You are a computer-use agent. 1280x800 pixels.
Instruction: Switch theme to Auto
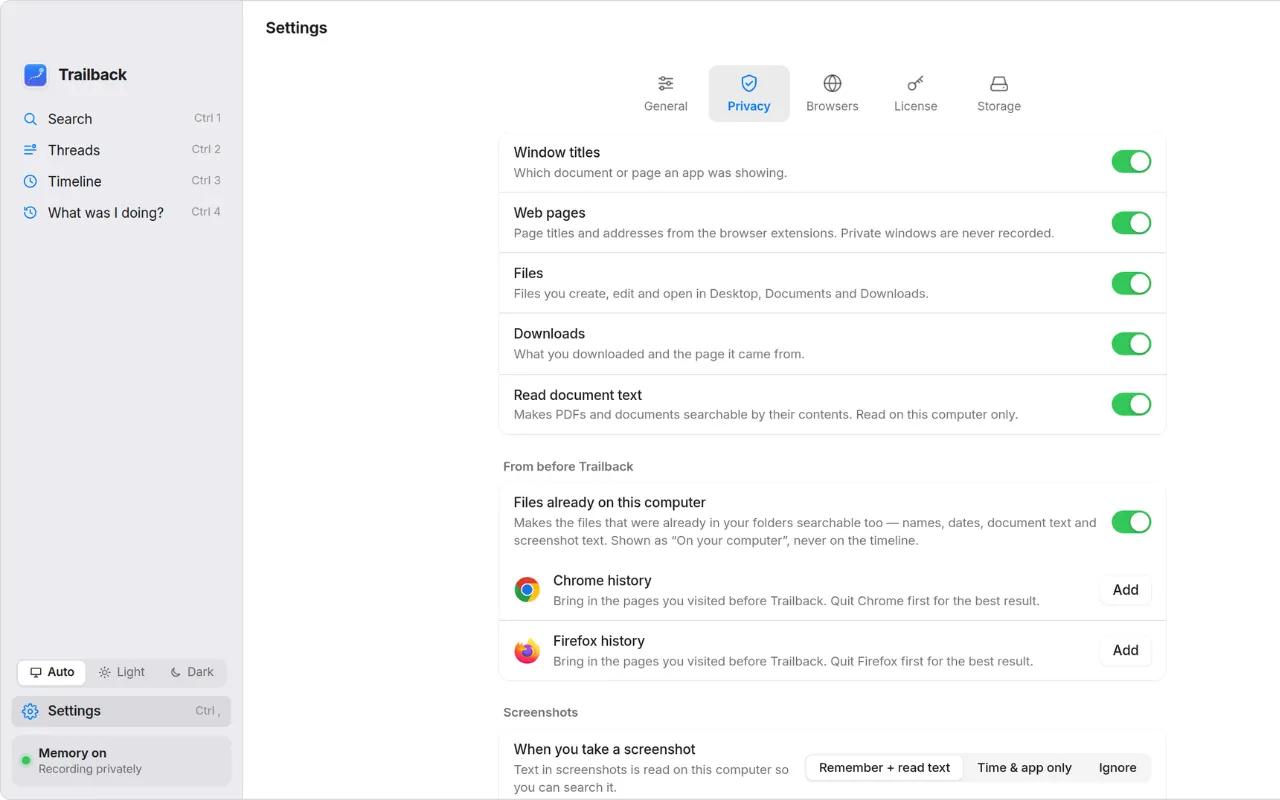tap(52, 672)
